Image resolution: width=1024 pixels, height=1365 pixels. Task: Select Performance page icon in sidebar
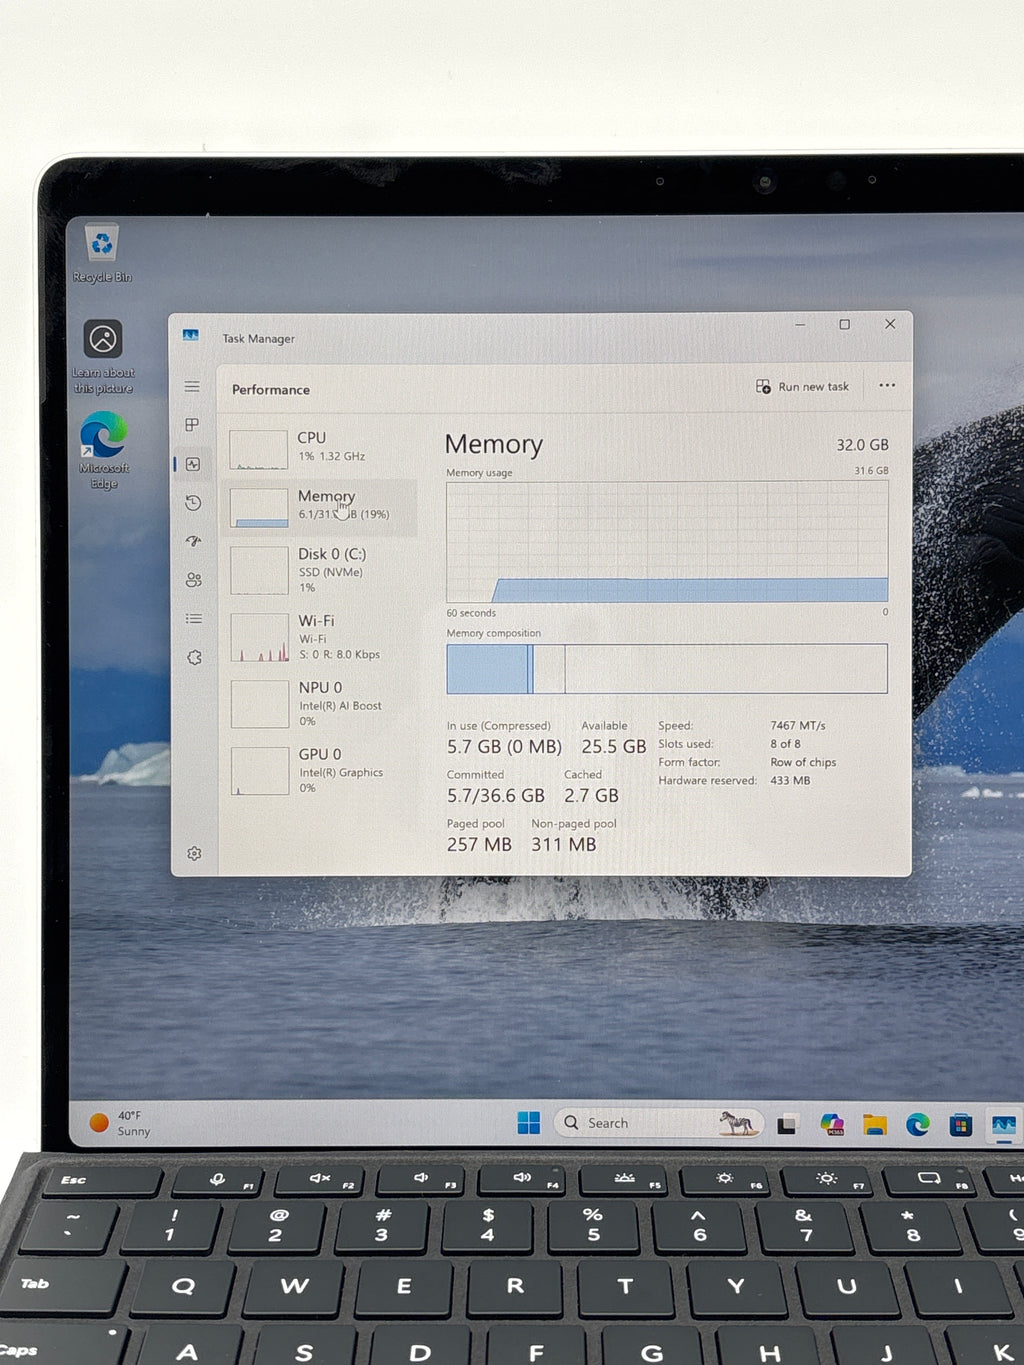coord(193,464)
